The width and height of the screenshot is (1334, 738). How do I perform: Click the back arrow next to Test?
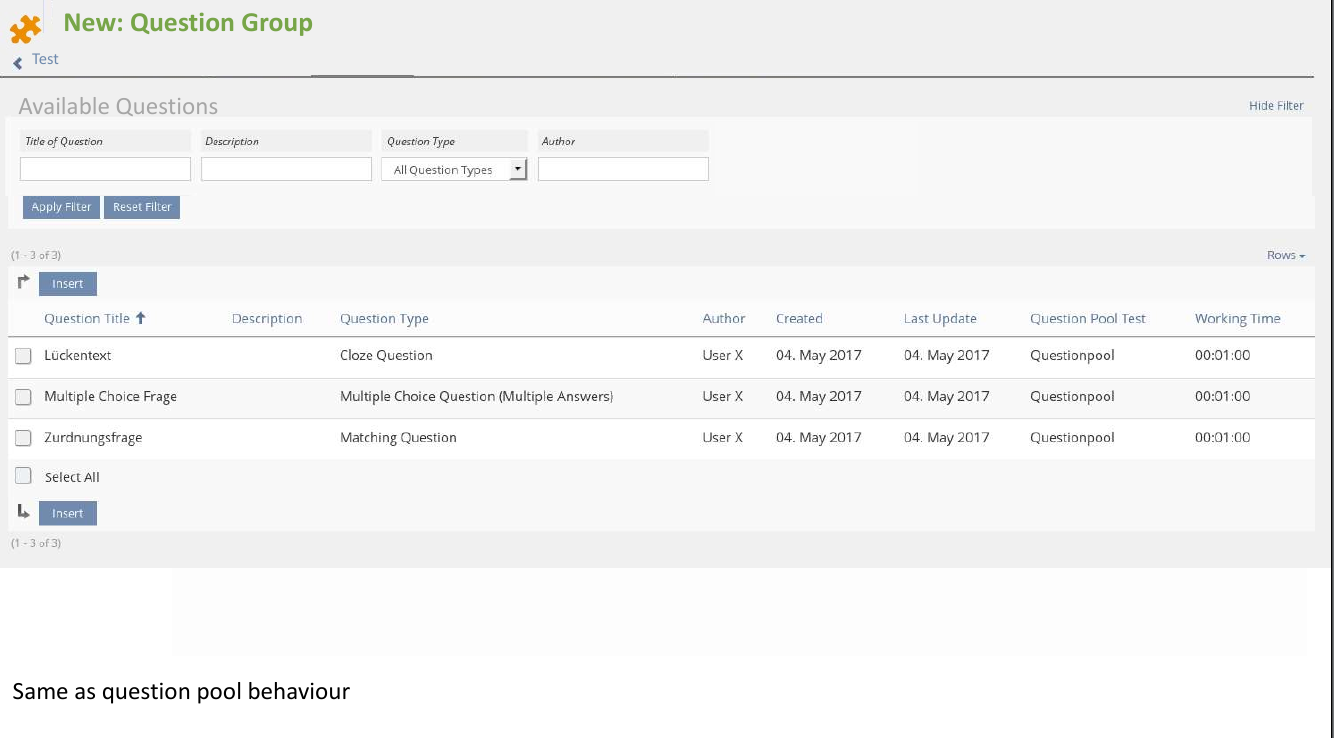pos(17,63)
